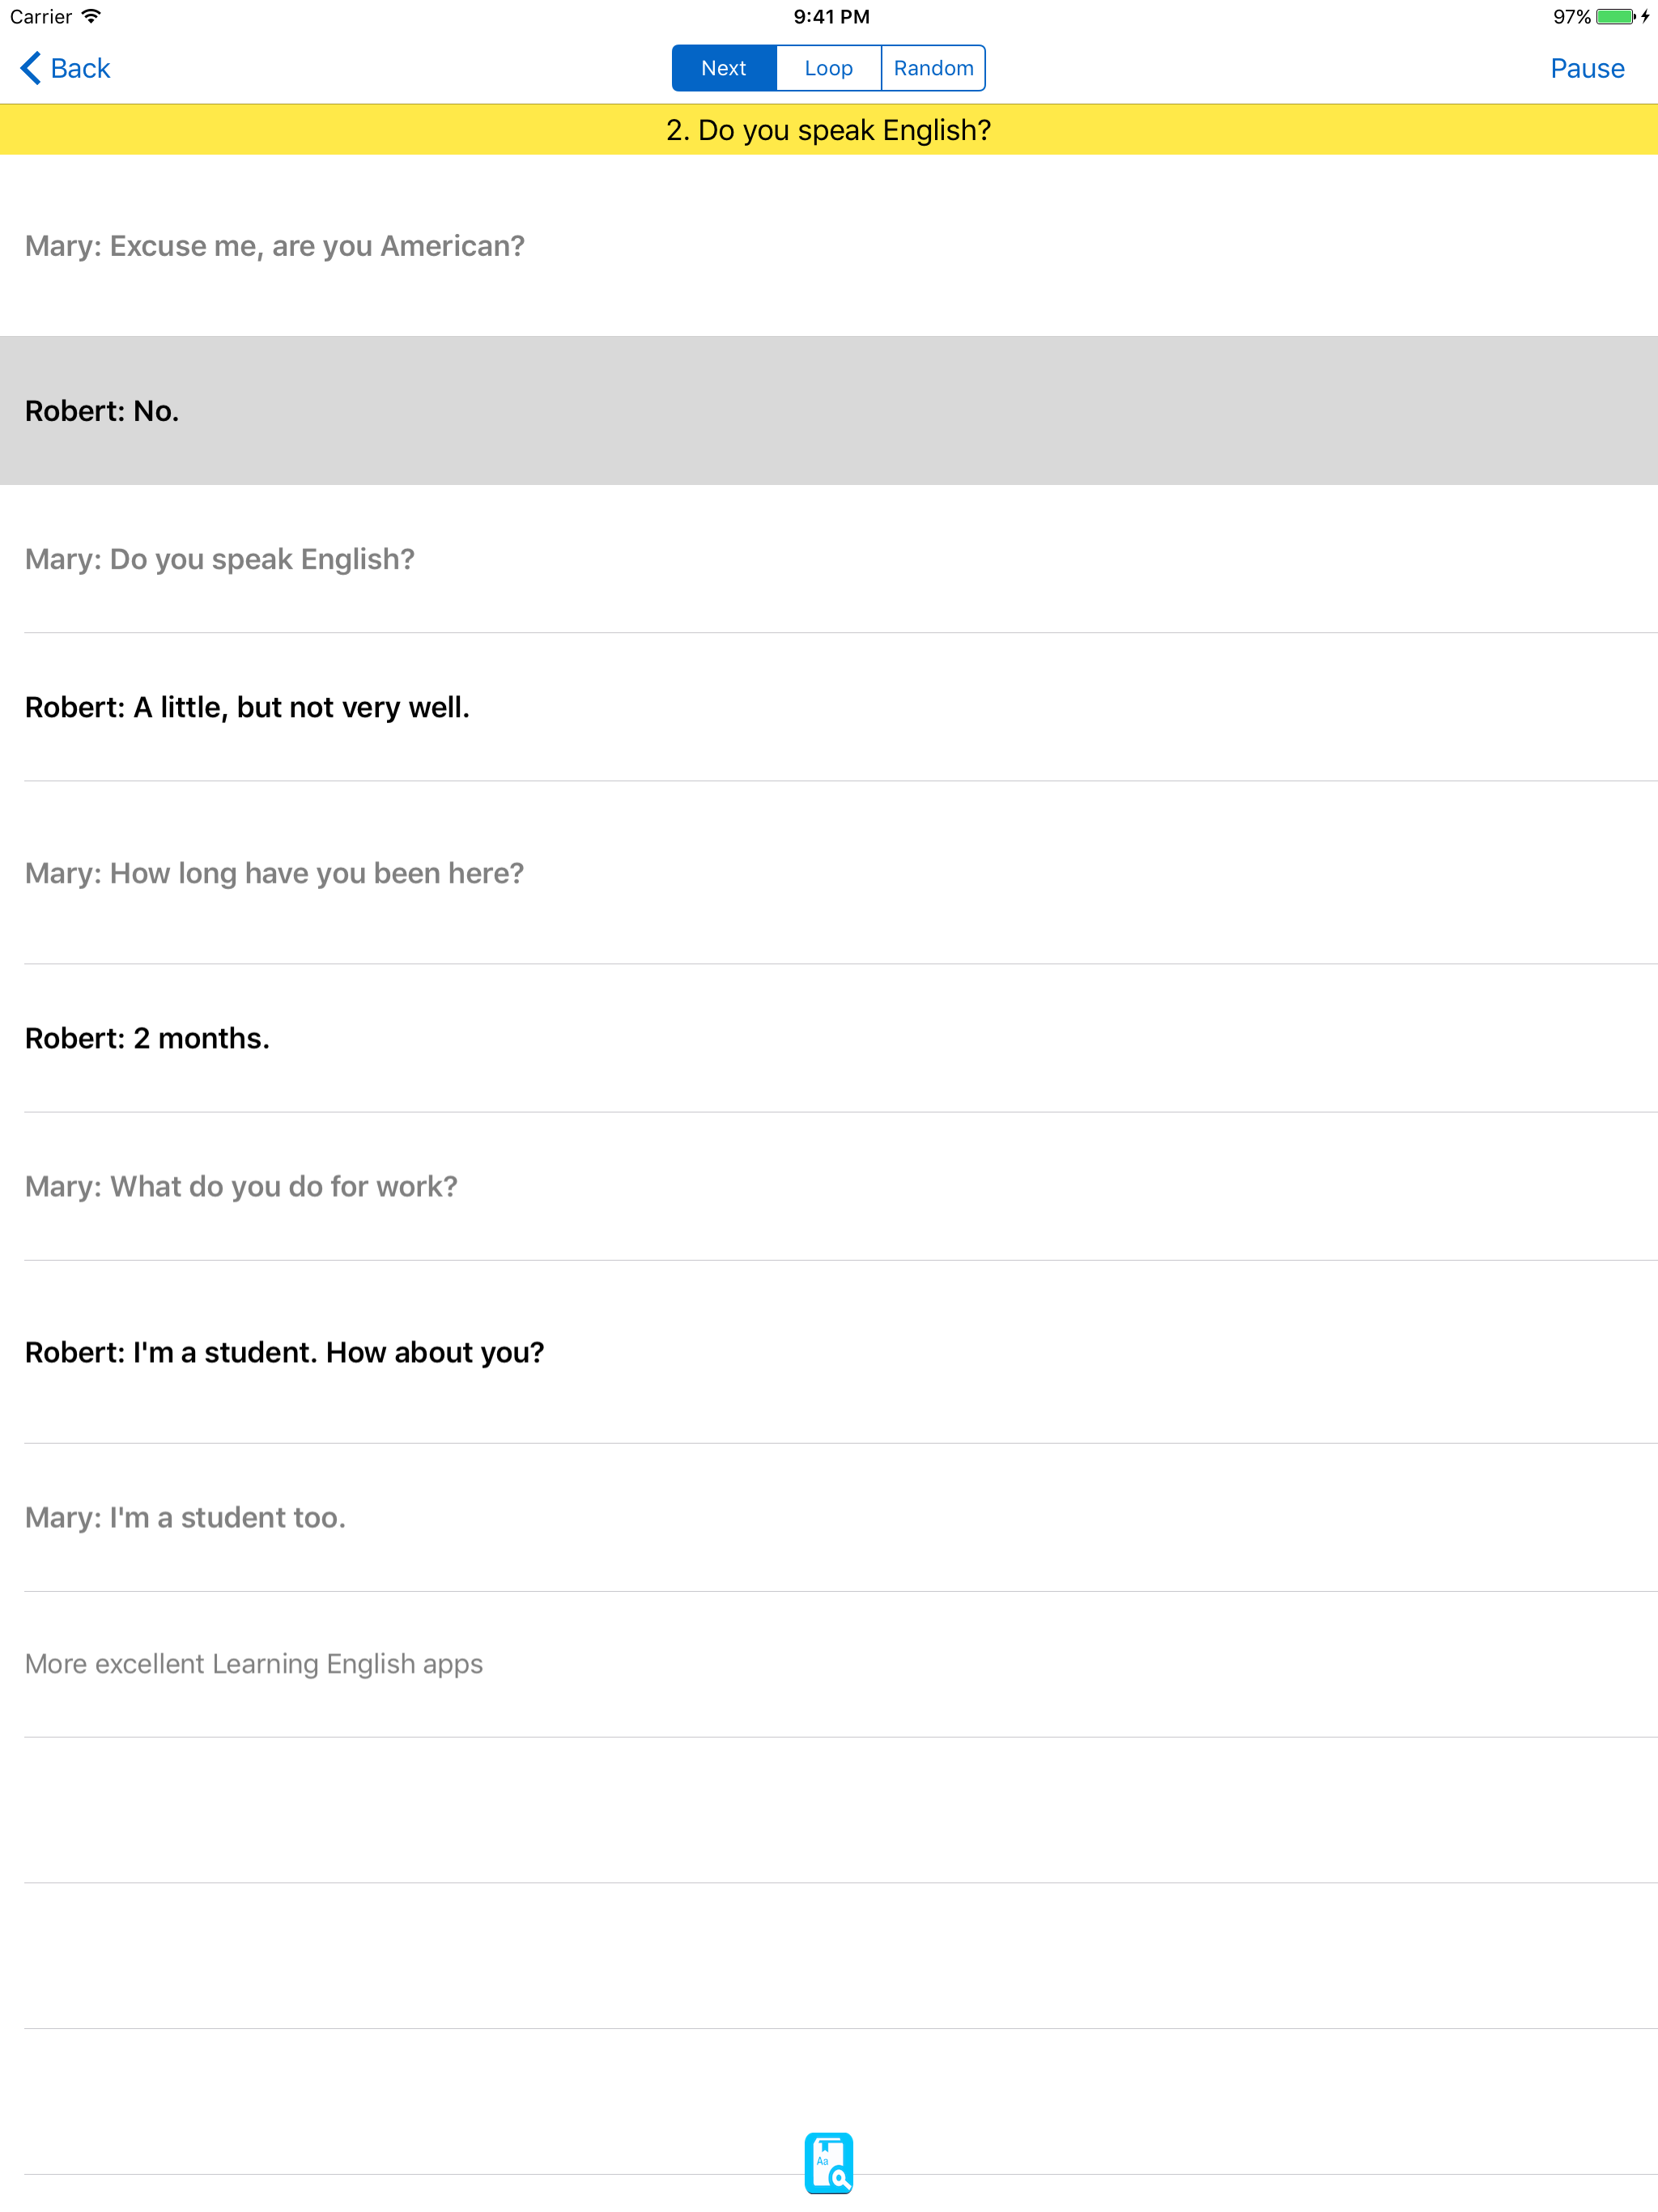
Task: Play "How long have you been here?"
Action: [x=275, y=873]
